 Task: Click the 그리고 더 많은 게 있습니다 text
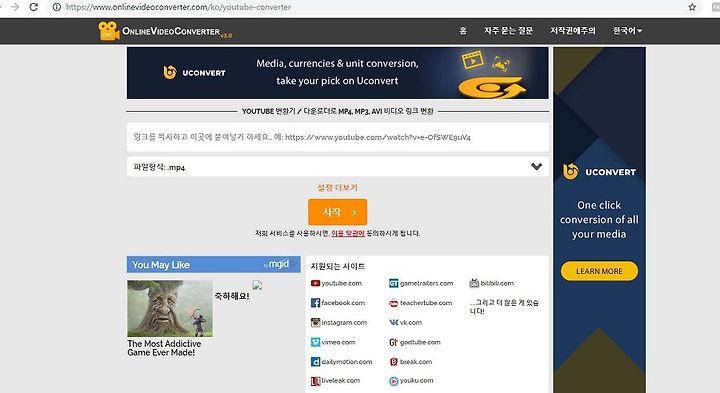click(x=504, y=307)
